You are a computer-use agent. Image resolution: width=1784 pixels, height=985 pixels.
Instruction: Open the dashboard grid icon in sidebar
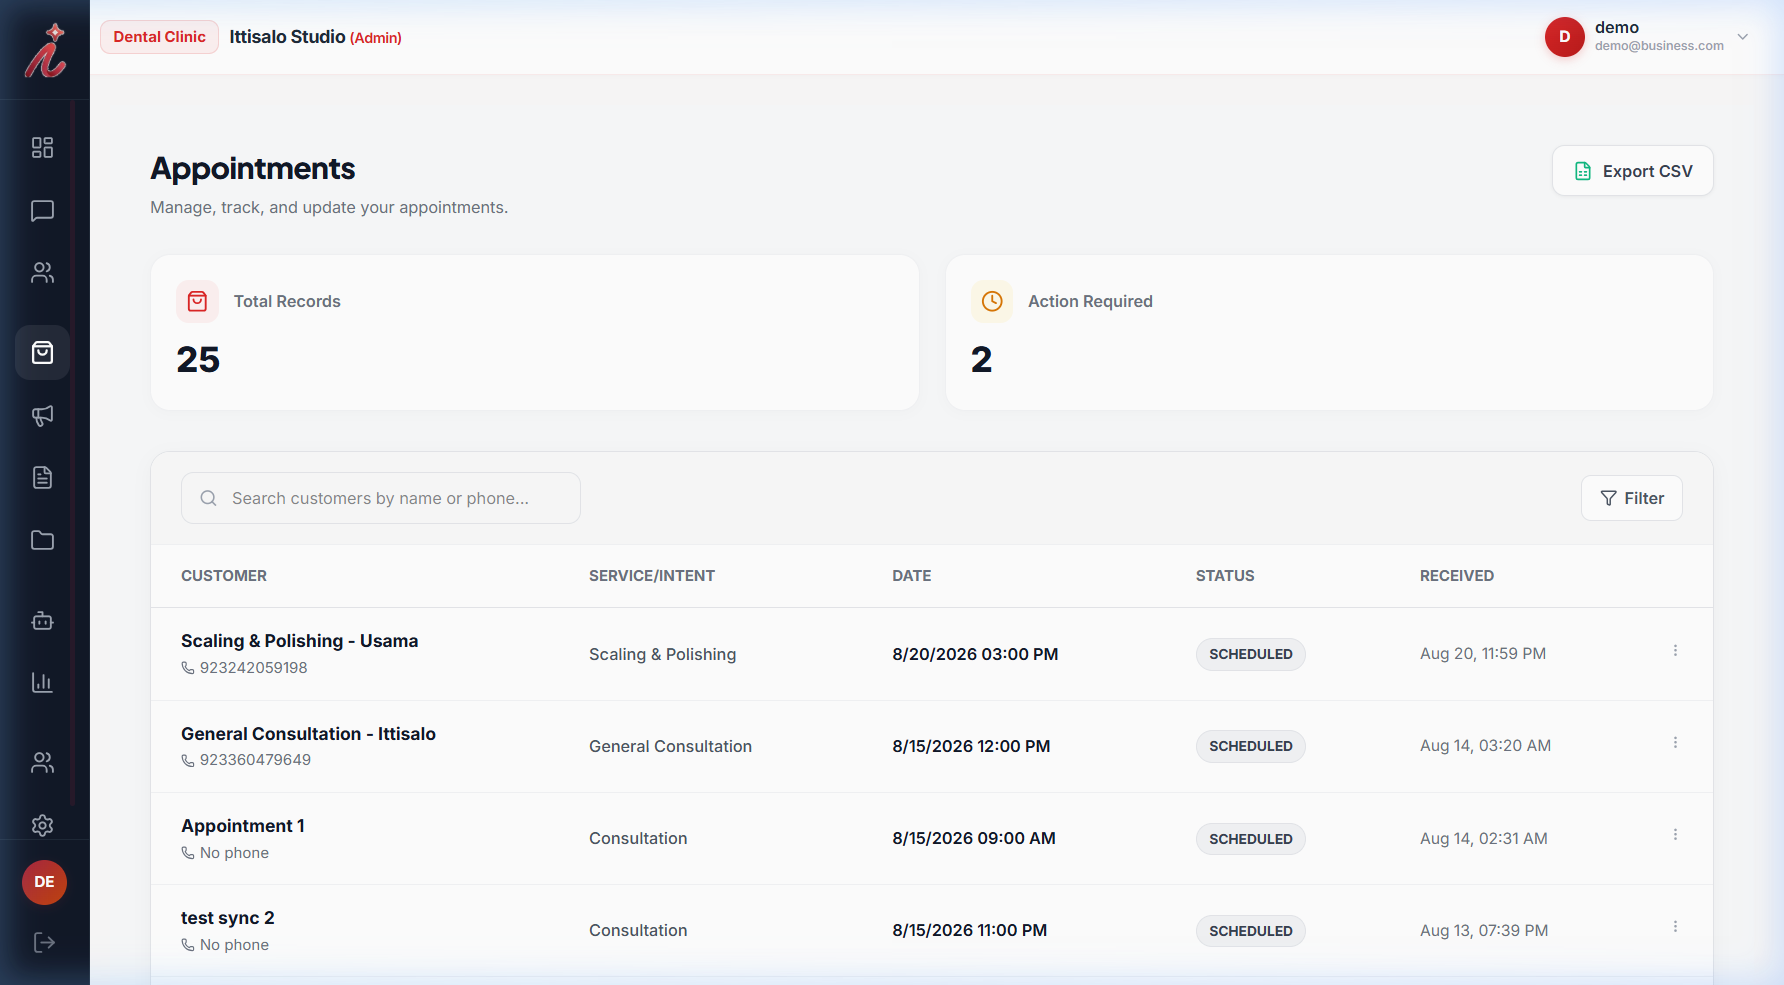42,148
